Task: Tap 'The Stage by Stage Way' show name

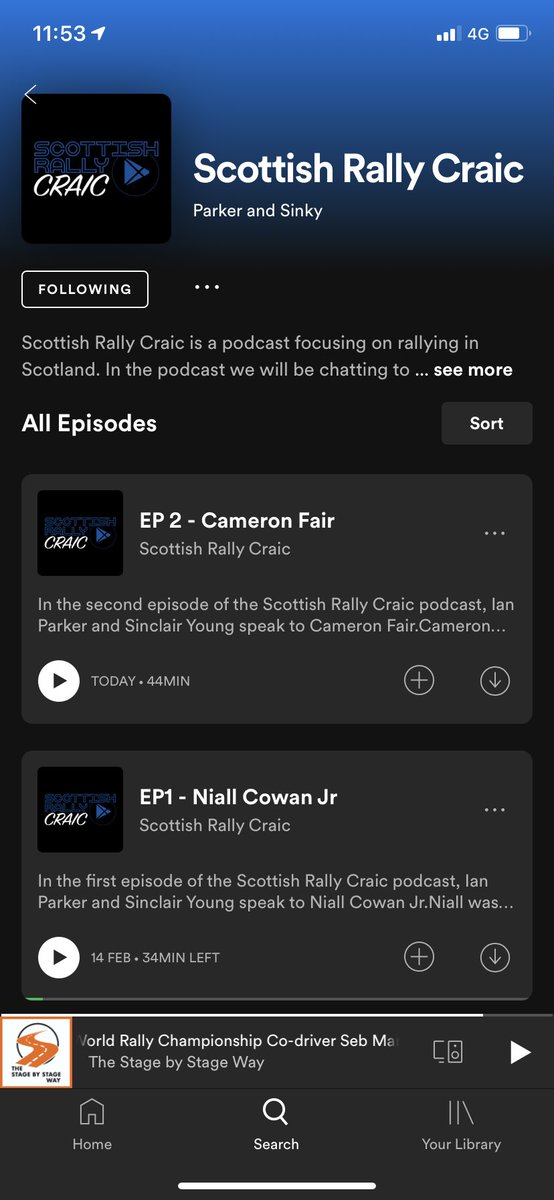Action: tap(176, 1063)
